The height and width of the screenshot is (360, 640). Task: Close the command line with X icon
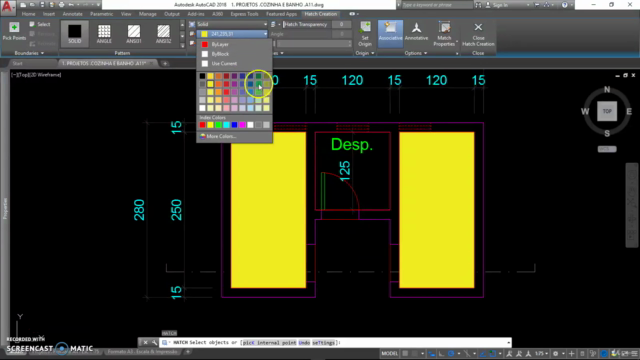point(145,342)
